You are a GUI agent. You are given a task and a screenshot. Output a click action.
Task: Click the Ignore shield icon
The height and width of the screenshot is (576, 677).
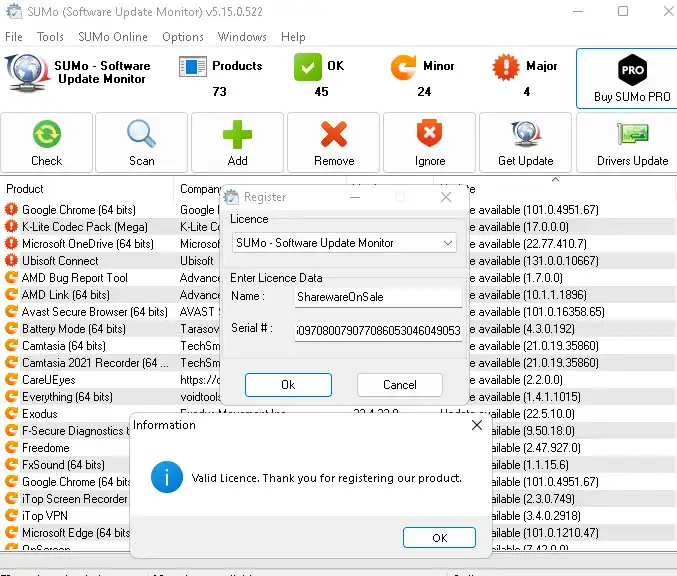coord(429,135)
